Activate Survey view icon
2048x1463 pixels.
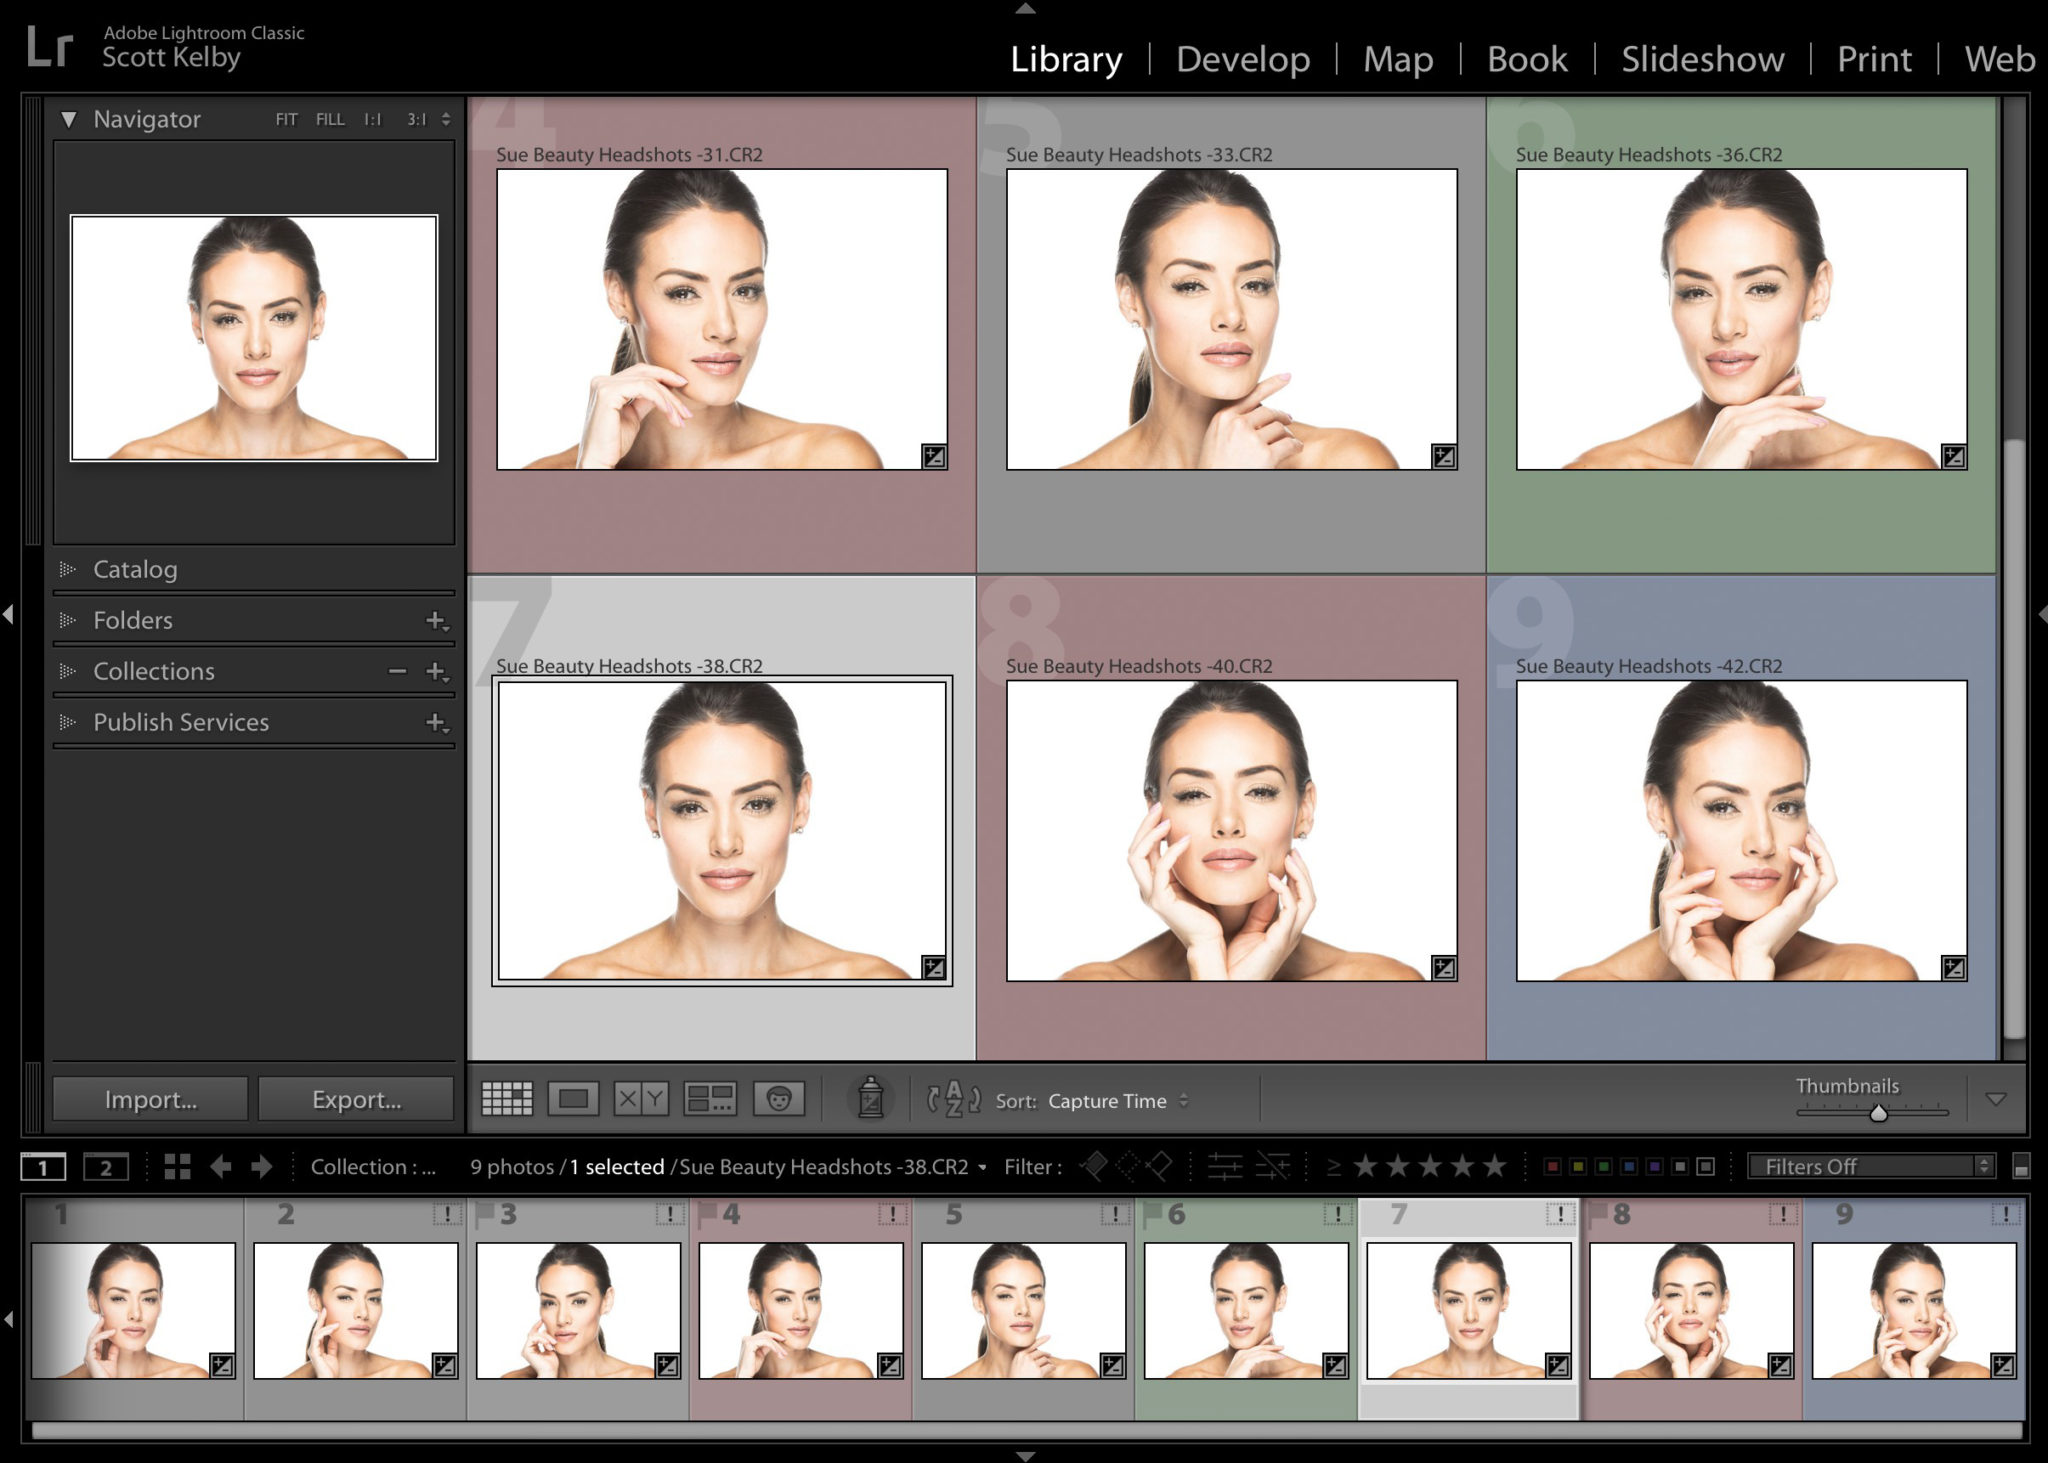[711, 1100]
